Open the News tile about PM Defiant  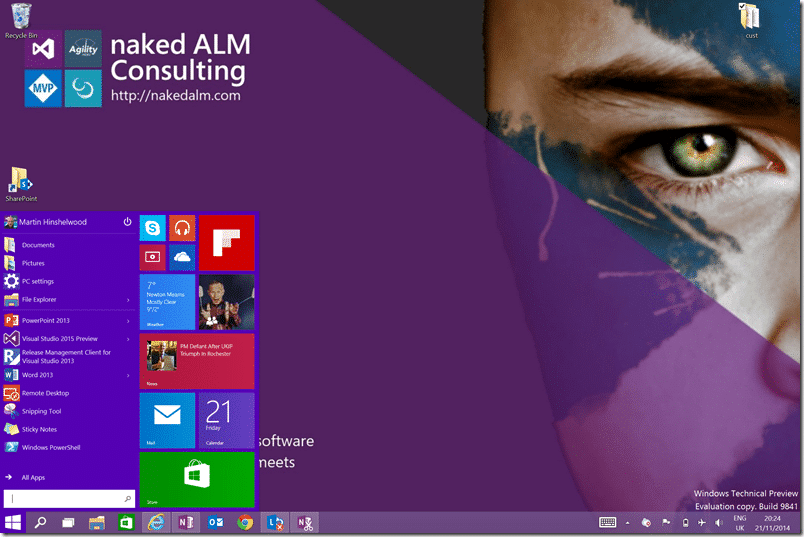(x=197, y=361)
